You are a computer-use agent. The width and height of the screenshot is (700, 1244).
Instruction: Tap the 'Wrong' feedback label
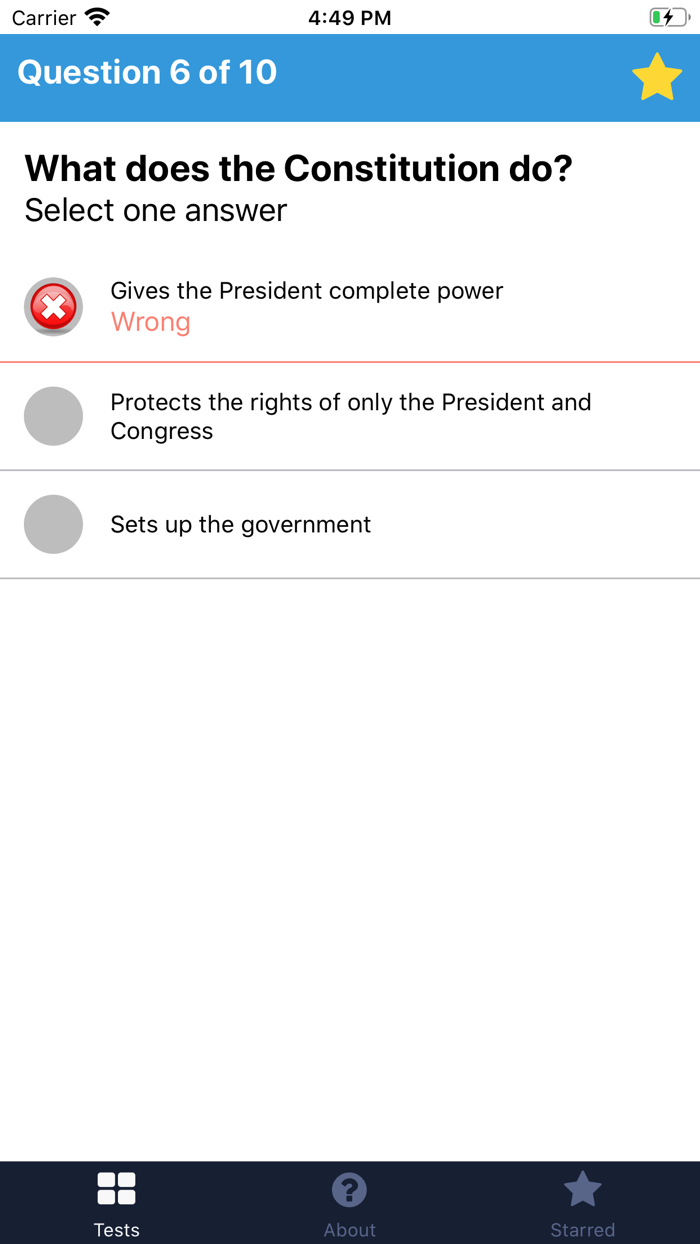tap(151, 322)
